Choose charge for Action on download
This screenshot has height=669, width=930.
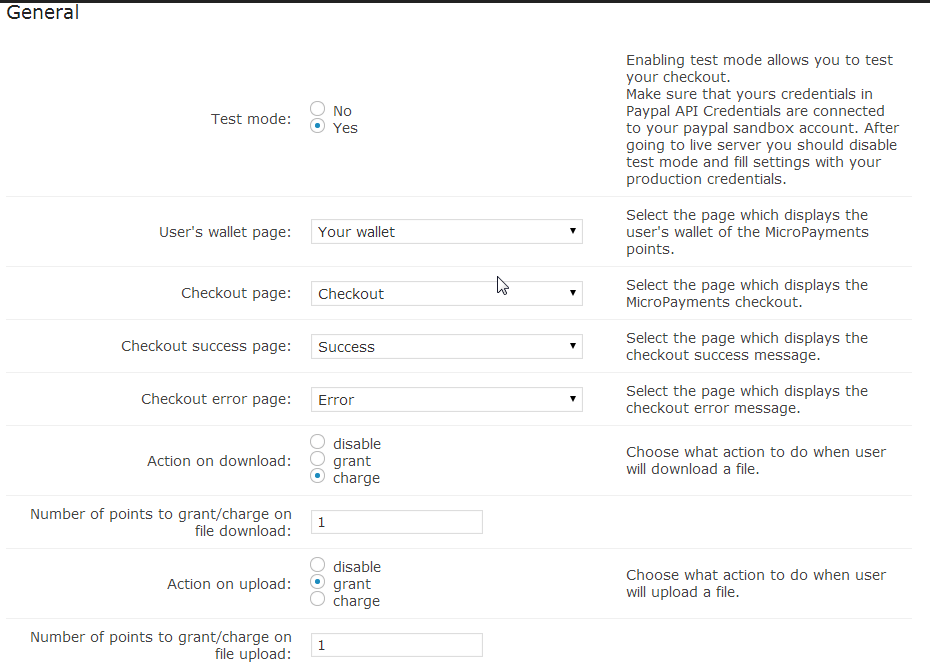coord(318,476)
